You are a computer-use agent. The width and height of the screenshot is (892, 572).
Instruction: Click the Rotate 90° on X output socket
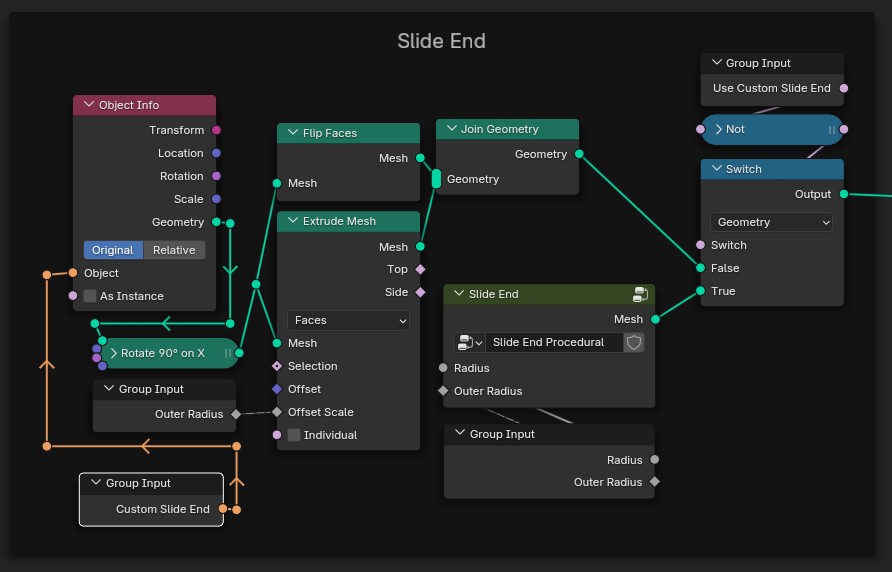[239, 353]
